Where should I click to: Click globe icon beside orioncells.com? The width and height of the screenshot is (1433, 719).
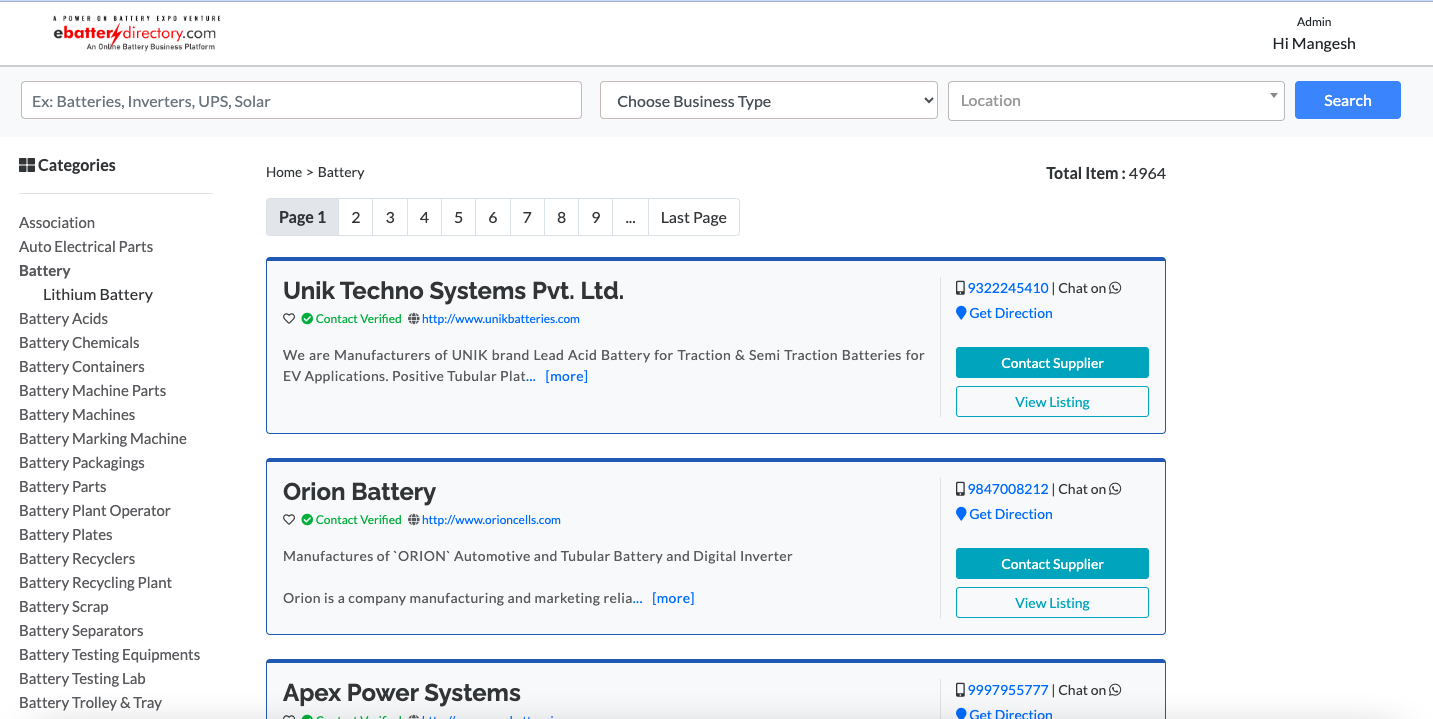click(x=413, y=520)
